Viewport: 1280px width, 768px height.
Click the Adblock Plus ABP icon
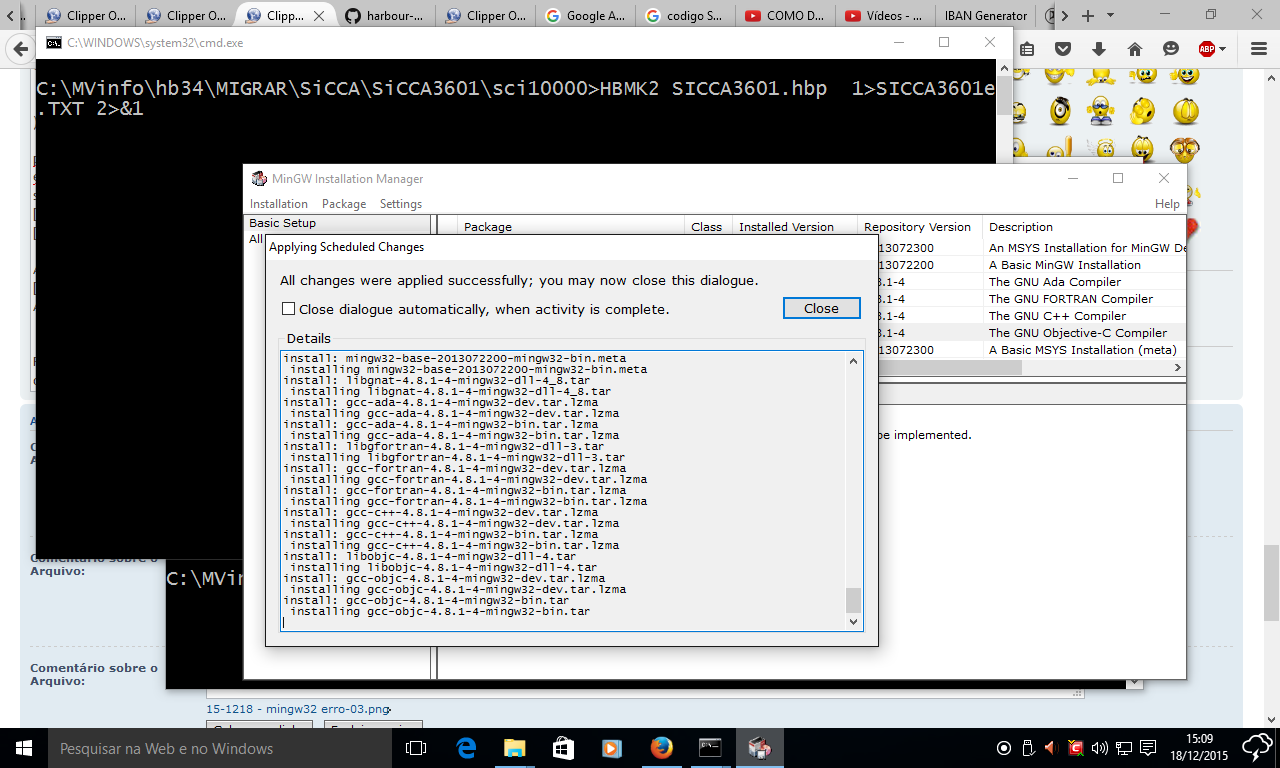[1207, 49]
